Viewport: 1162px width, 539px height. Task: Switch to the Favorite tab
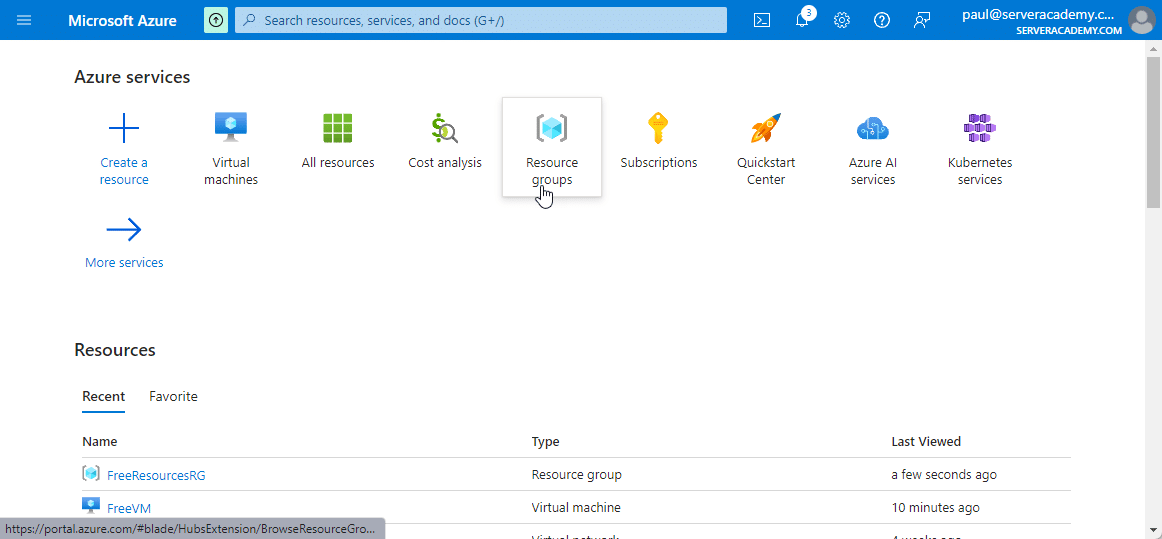tap(173, 396)
